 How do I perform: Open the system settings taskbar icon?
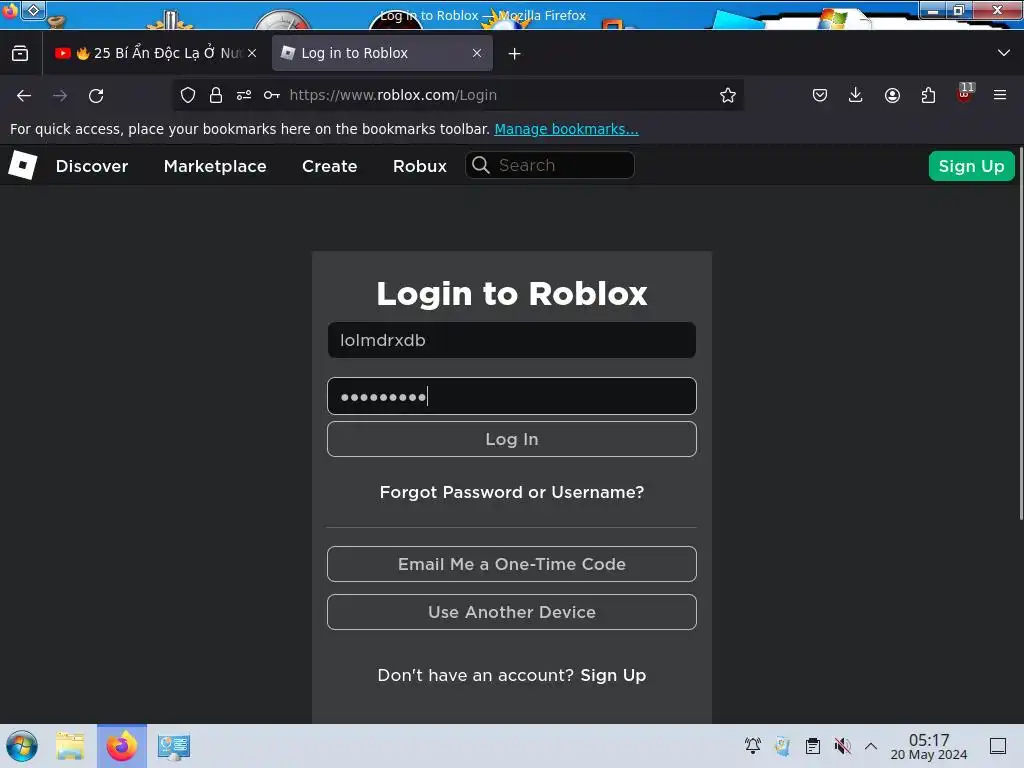click(174, 746)
